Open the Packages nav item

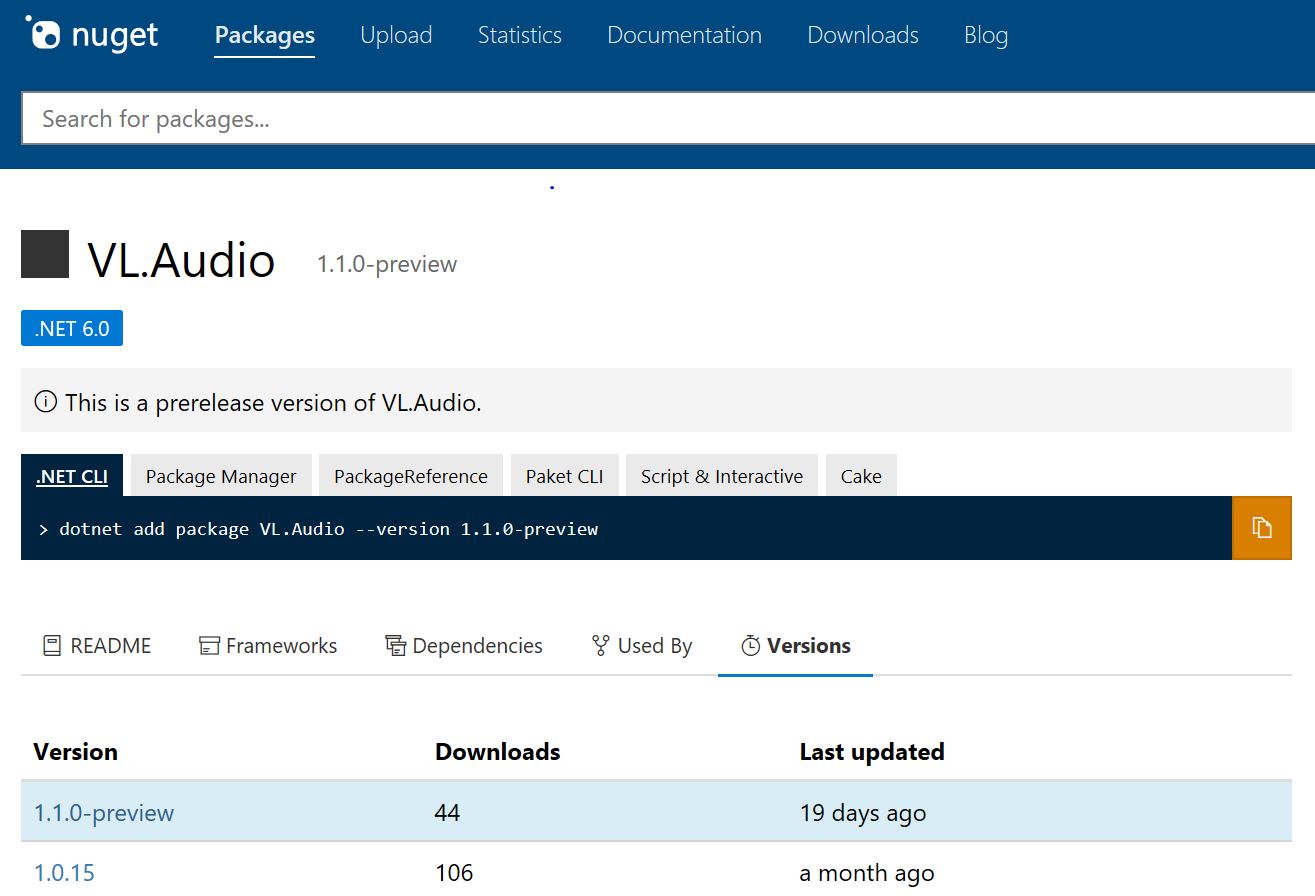tap(265, 35)
